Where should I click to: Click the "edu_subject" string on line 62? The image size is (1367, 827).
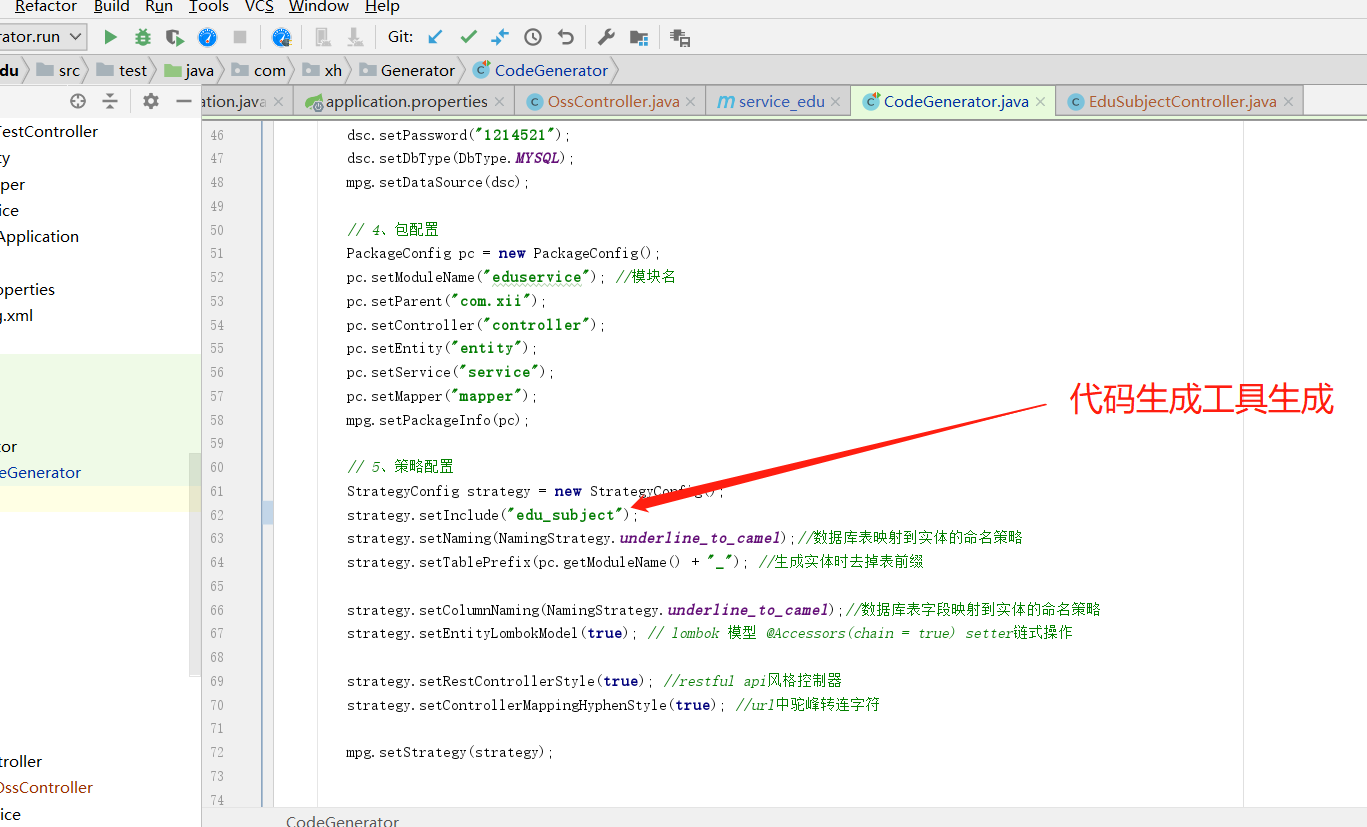click(565, 515)
